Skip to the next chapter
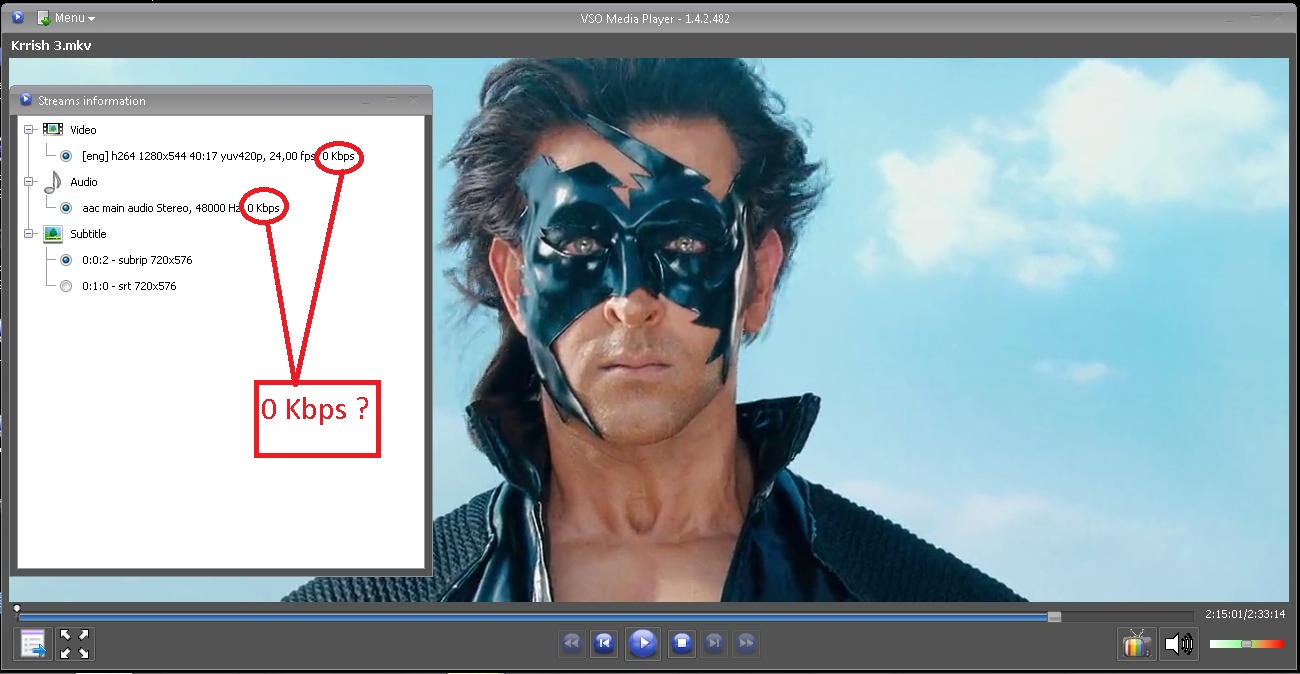 click(x=714, y=643)
